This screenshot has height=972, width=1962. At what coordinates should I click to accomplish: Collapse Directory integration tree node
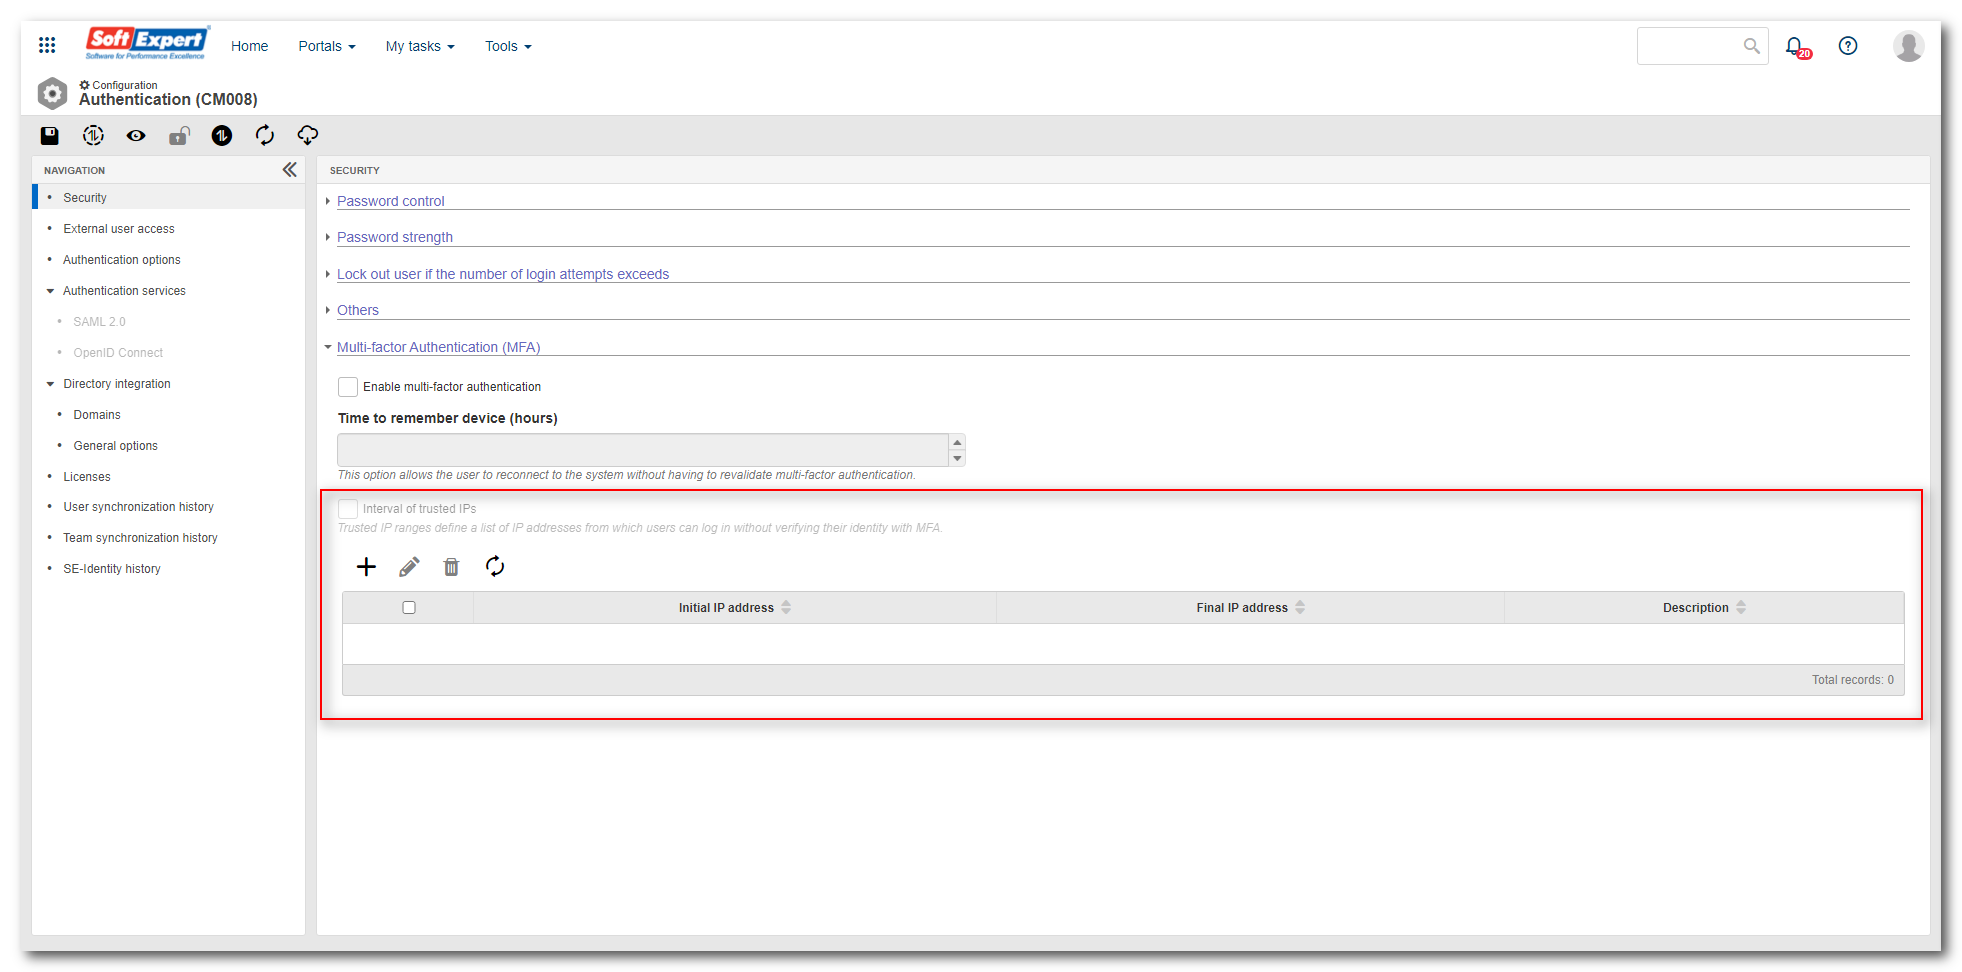(x=50, y=384)
